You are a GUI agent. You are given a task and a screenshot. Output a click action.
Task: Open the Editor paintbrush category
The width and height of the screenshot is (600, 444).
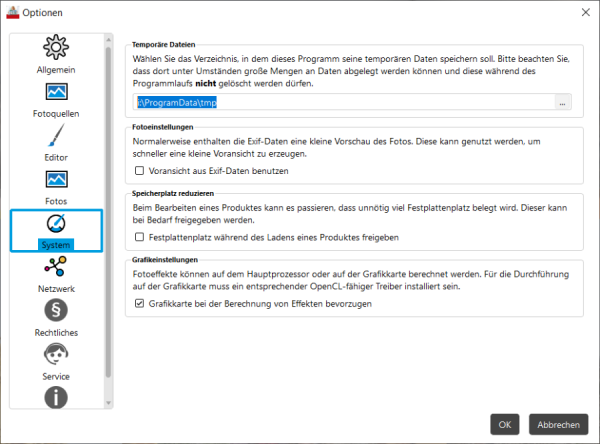(56, 135)
